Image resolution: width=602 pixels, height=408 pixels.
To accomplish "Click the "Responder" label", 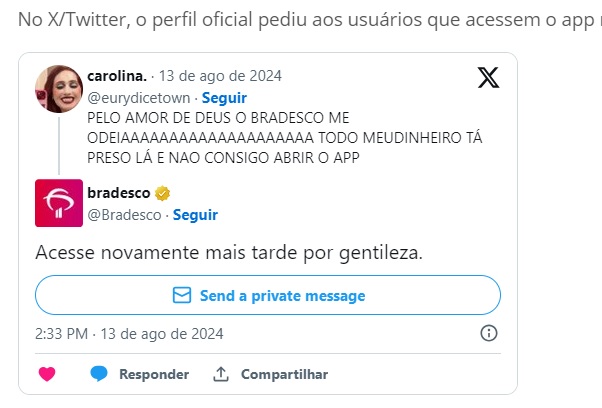I will [x=154, y=374].
